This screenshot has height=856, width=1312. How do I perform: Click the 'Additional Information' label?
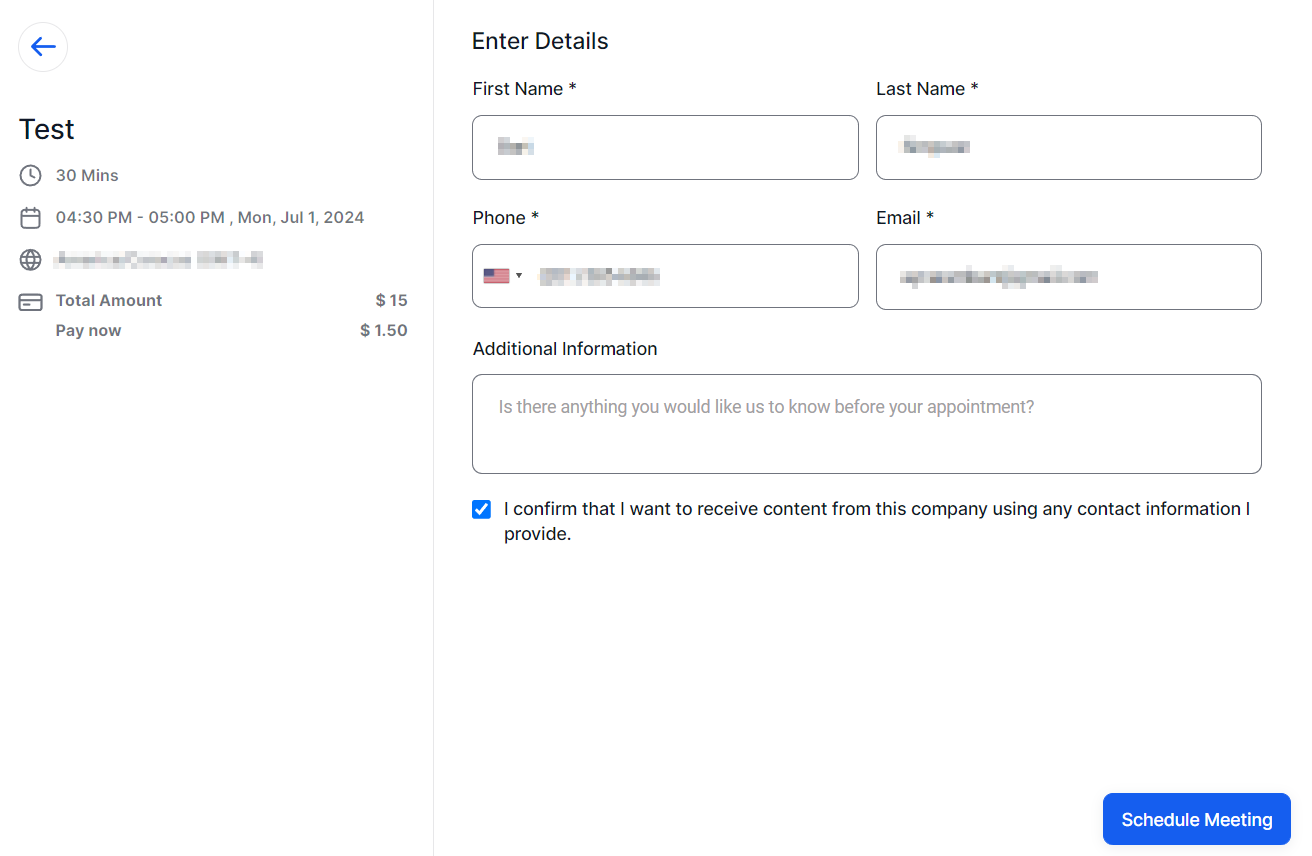(x=565, y=349)
